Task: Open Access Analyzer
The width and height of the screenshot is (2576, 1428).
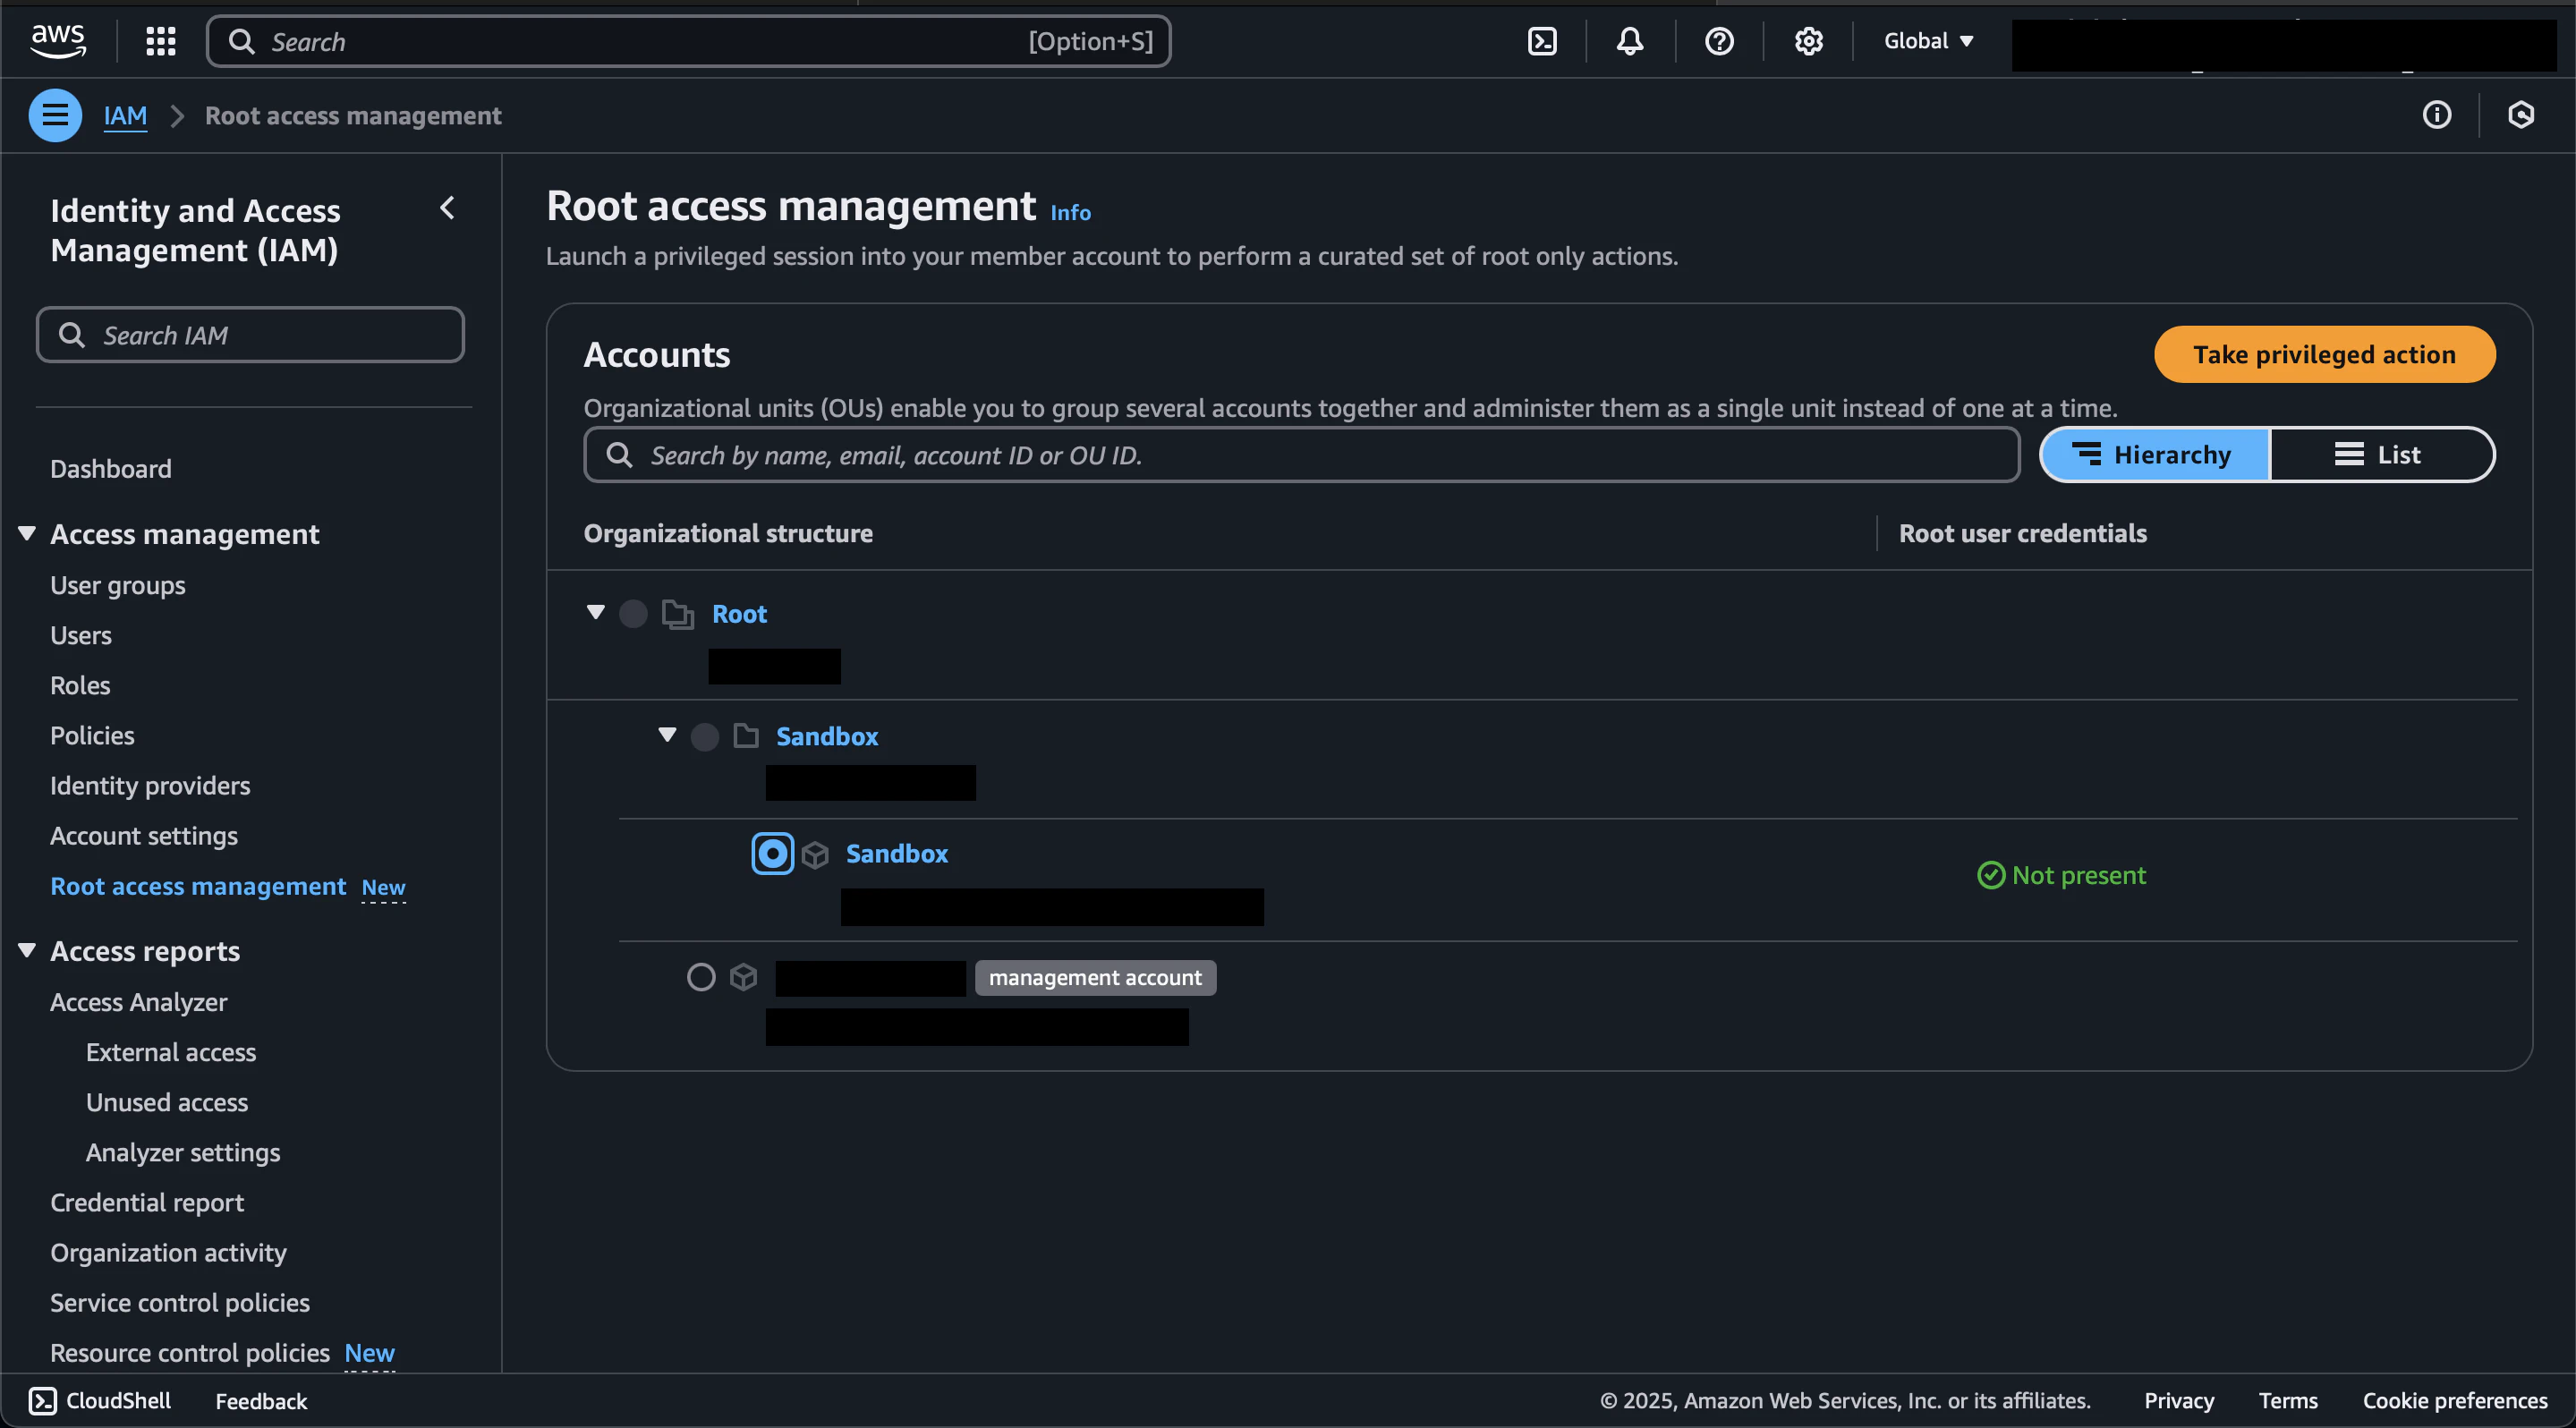Action: (139, 1002)
